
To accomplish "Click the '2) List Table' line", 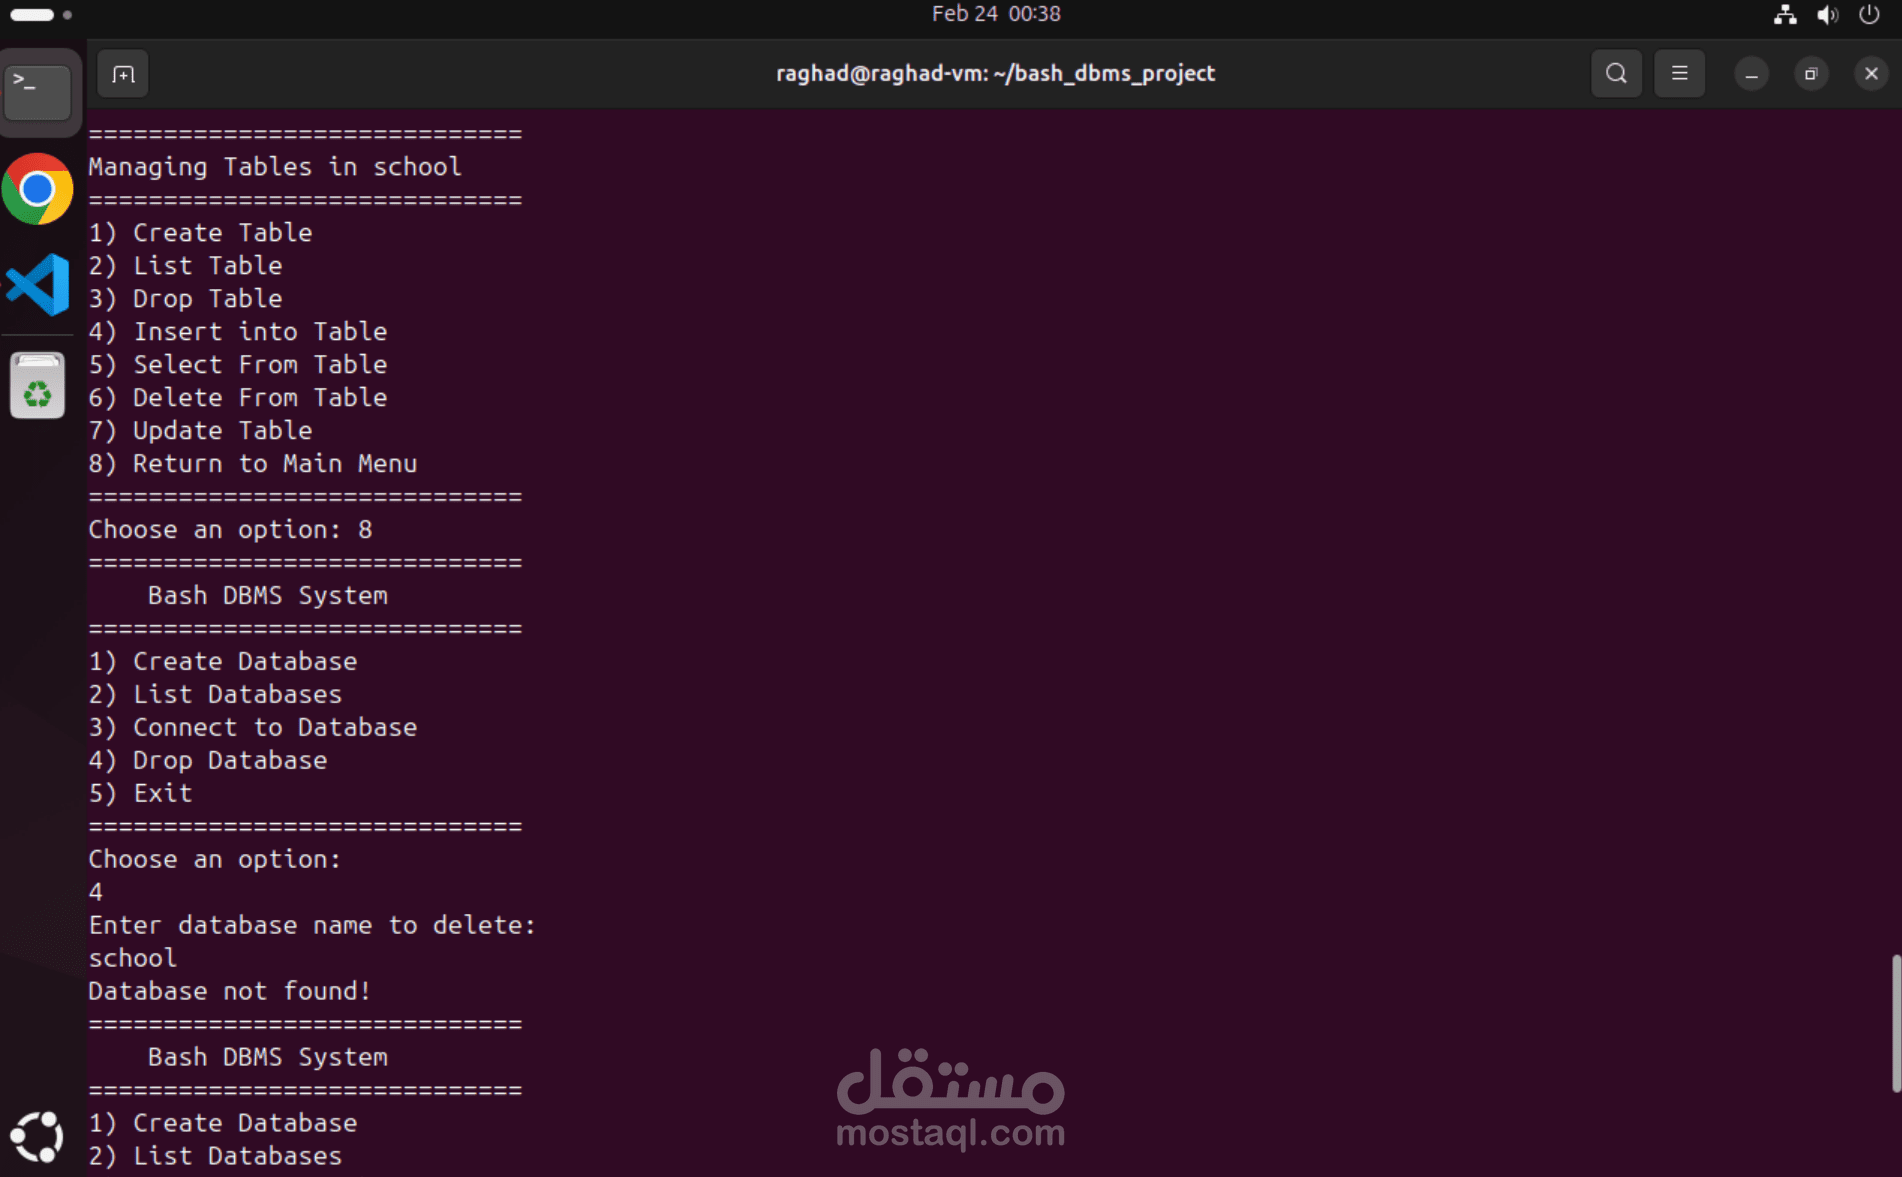I will click(x=185, y=266).
